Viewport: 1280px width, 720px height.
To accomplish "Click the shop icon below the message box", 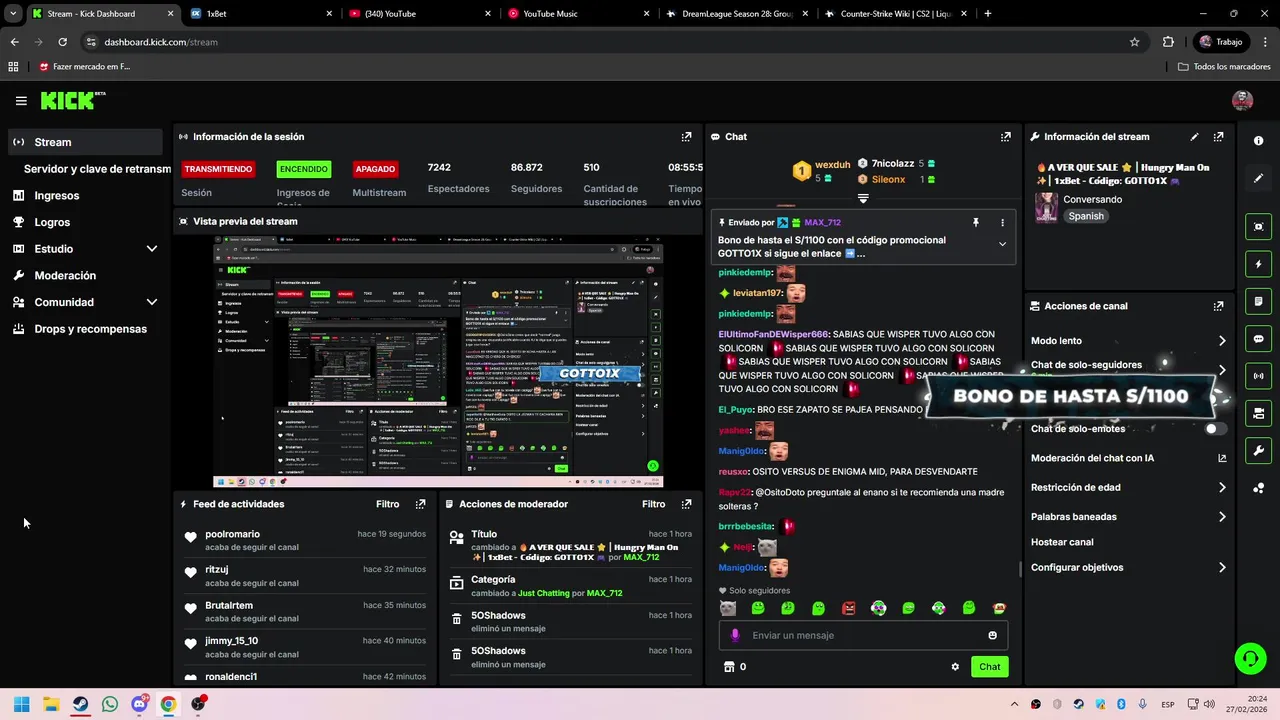I will click(x=728, y=667).
